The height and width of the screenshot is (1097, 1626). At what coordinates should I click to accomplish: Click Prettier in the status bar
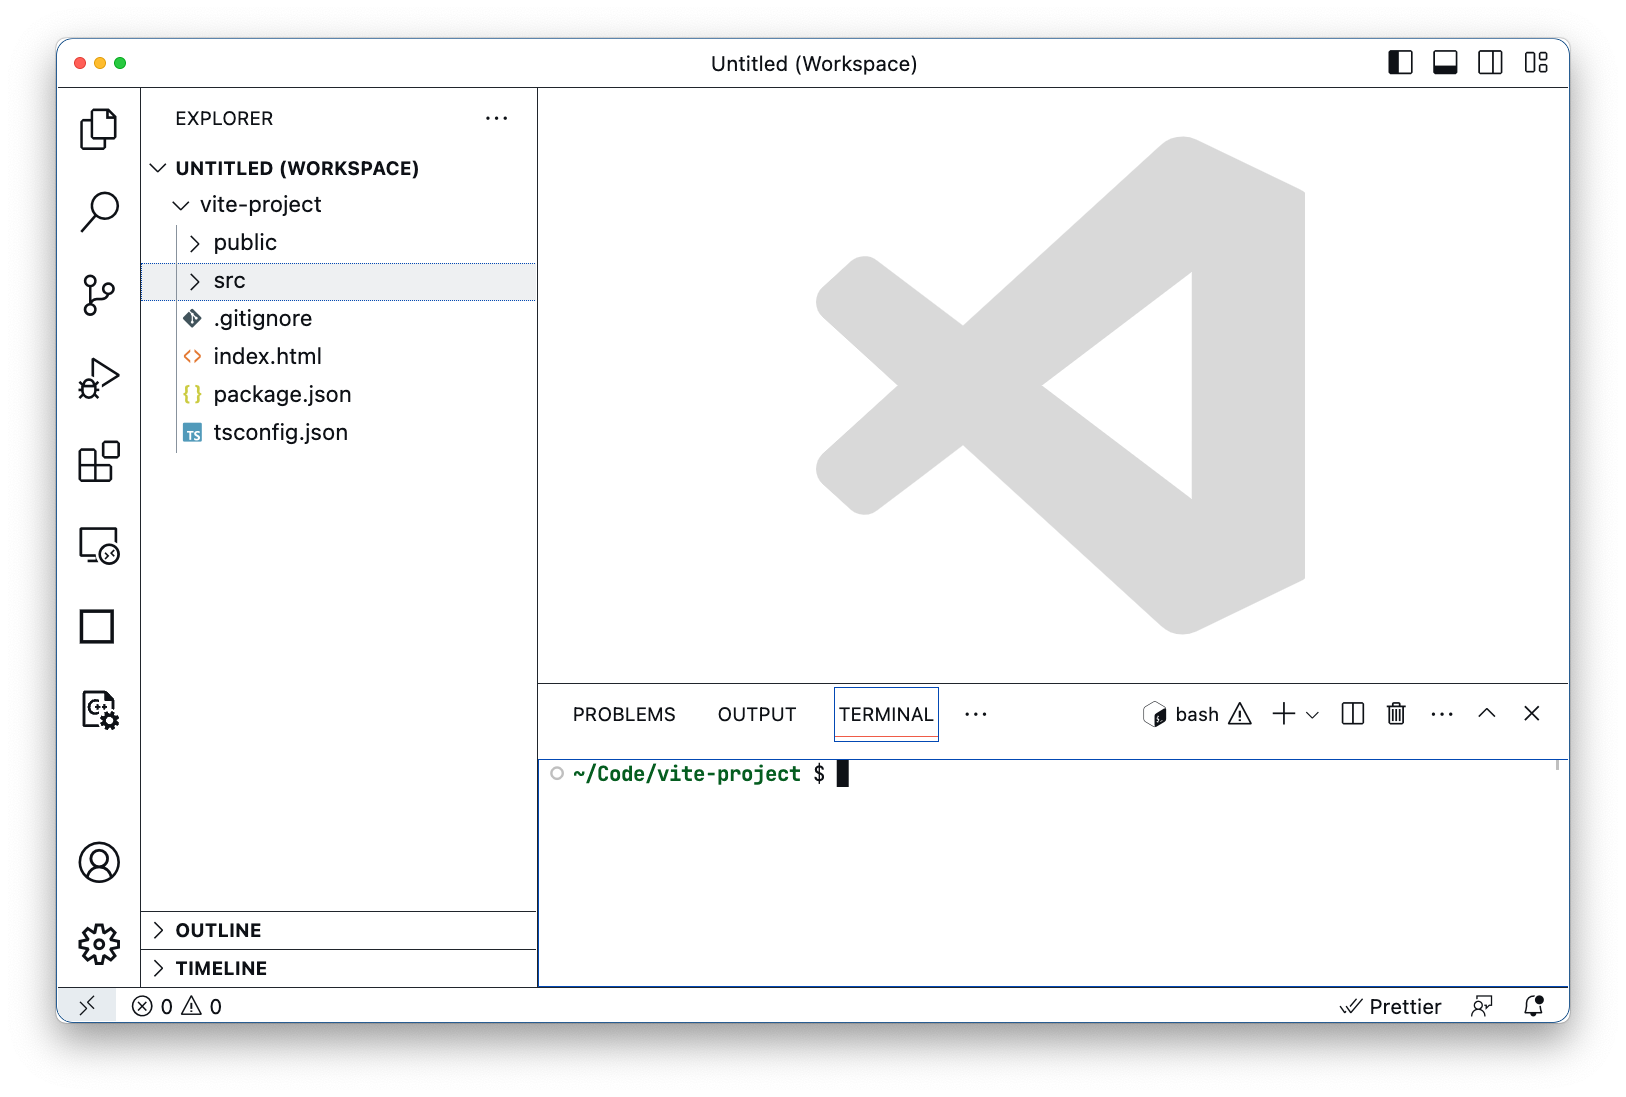1392,1006
